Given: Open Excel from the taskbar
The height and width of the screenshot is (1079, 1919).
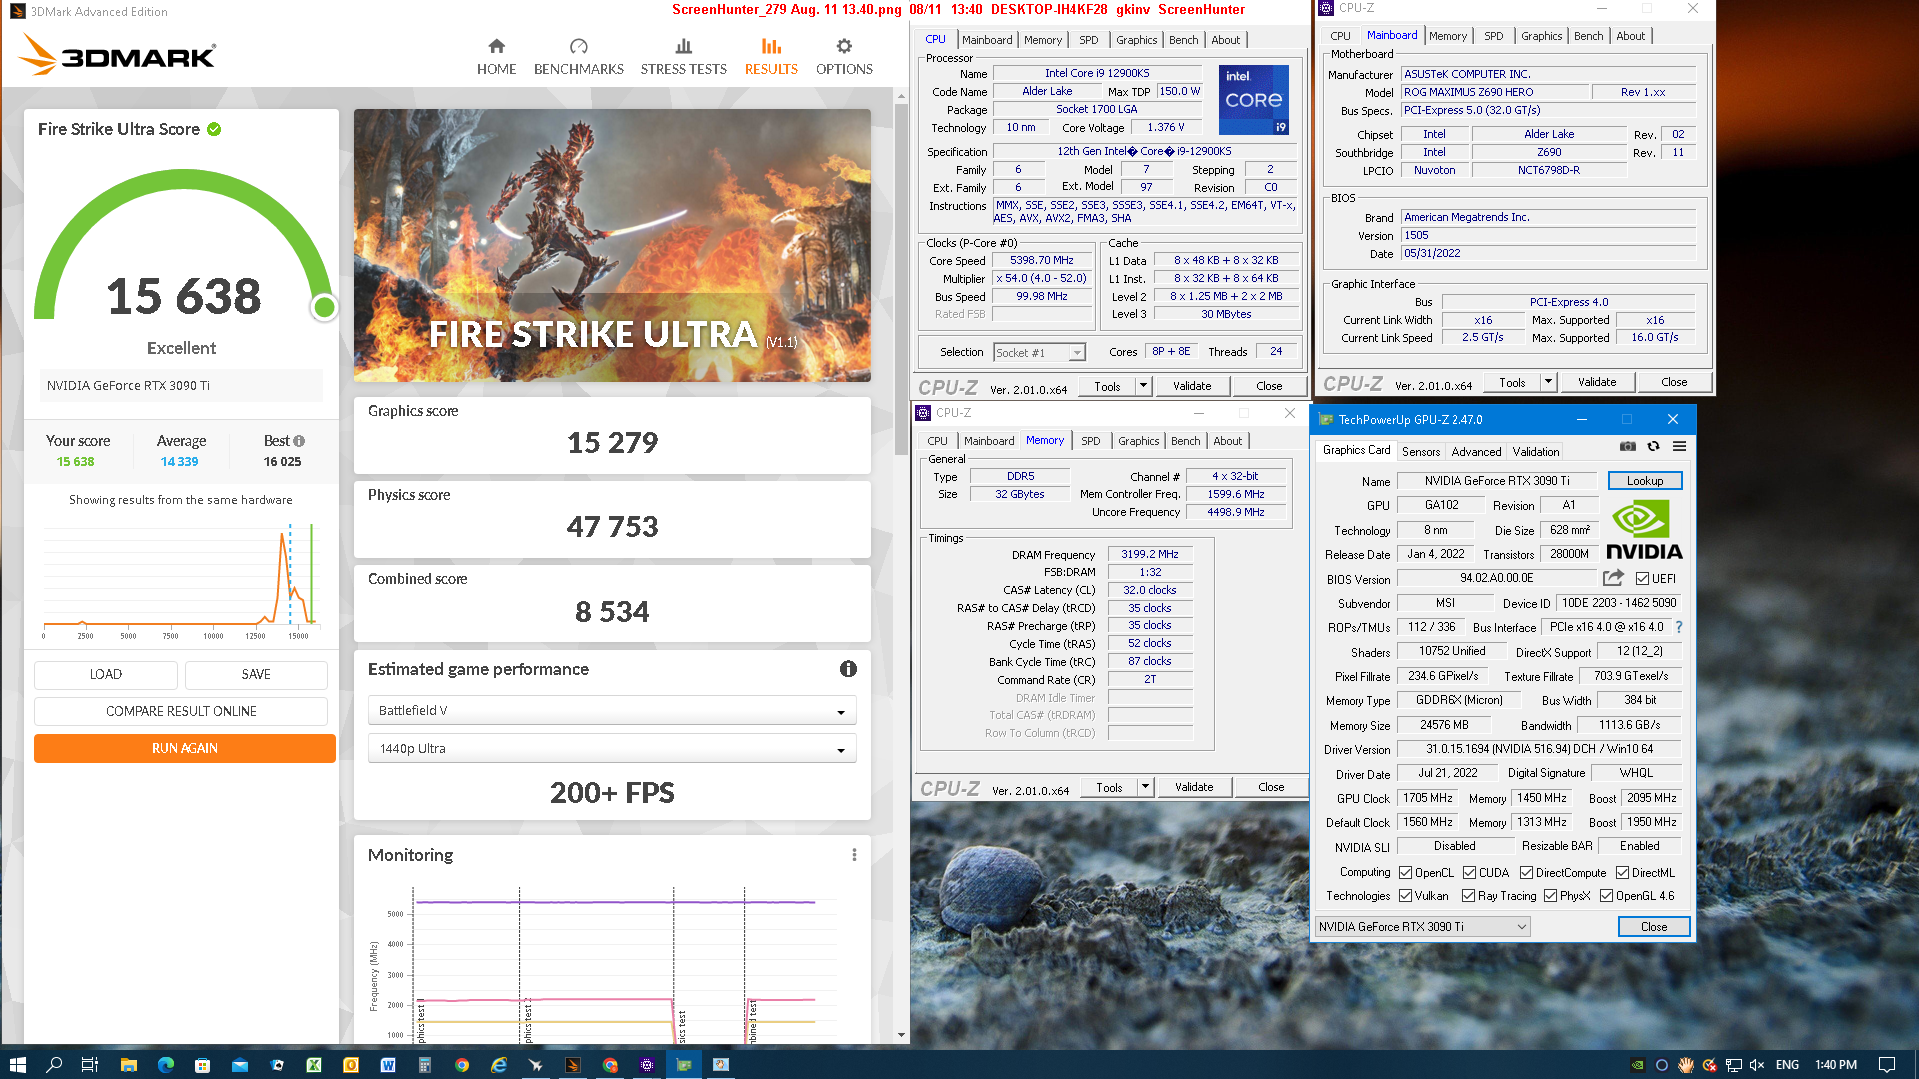Looking at the screenshot, I should (314, 1065).
